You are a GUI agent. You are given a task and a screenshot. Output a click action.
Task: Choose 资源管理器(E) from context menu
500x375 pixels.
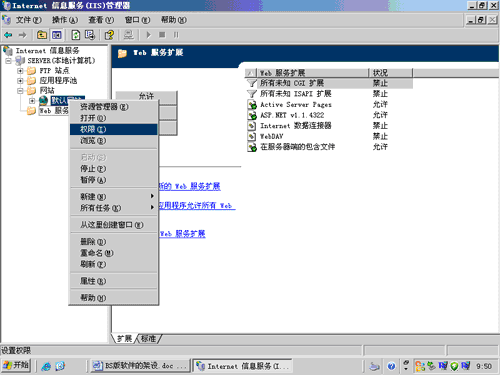(x=113, y=107)
